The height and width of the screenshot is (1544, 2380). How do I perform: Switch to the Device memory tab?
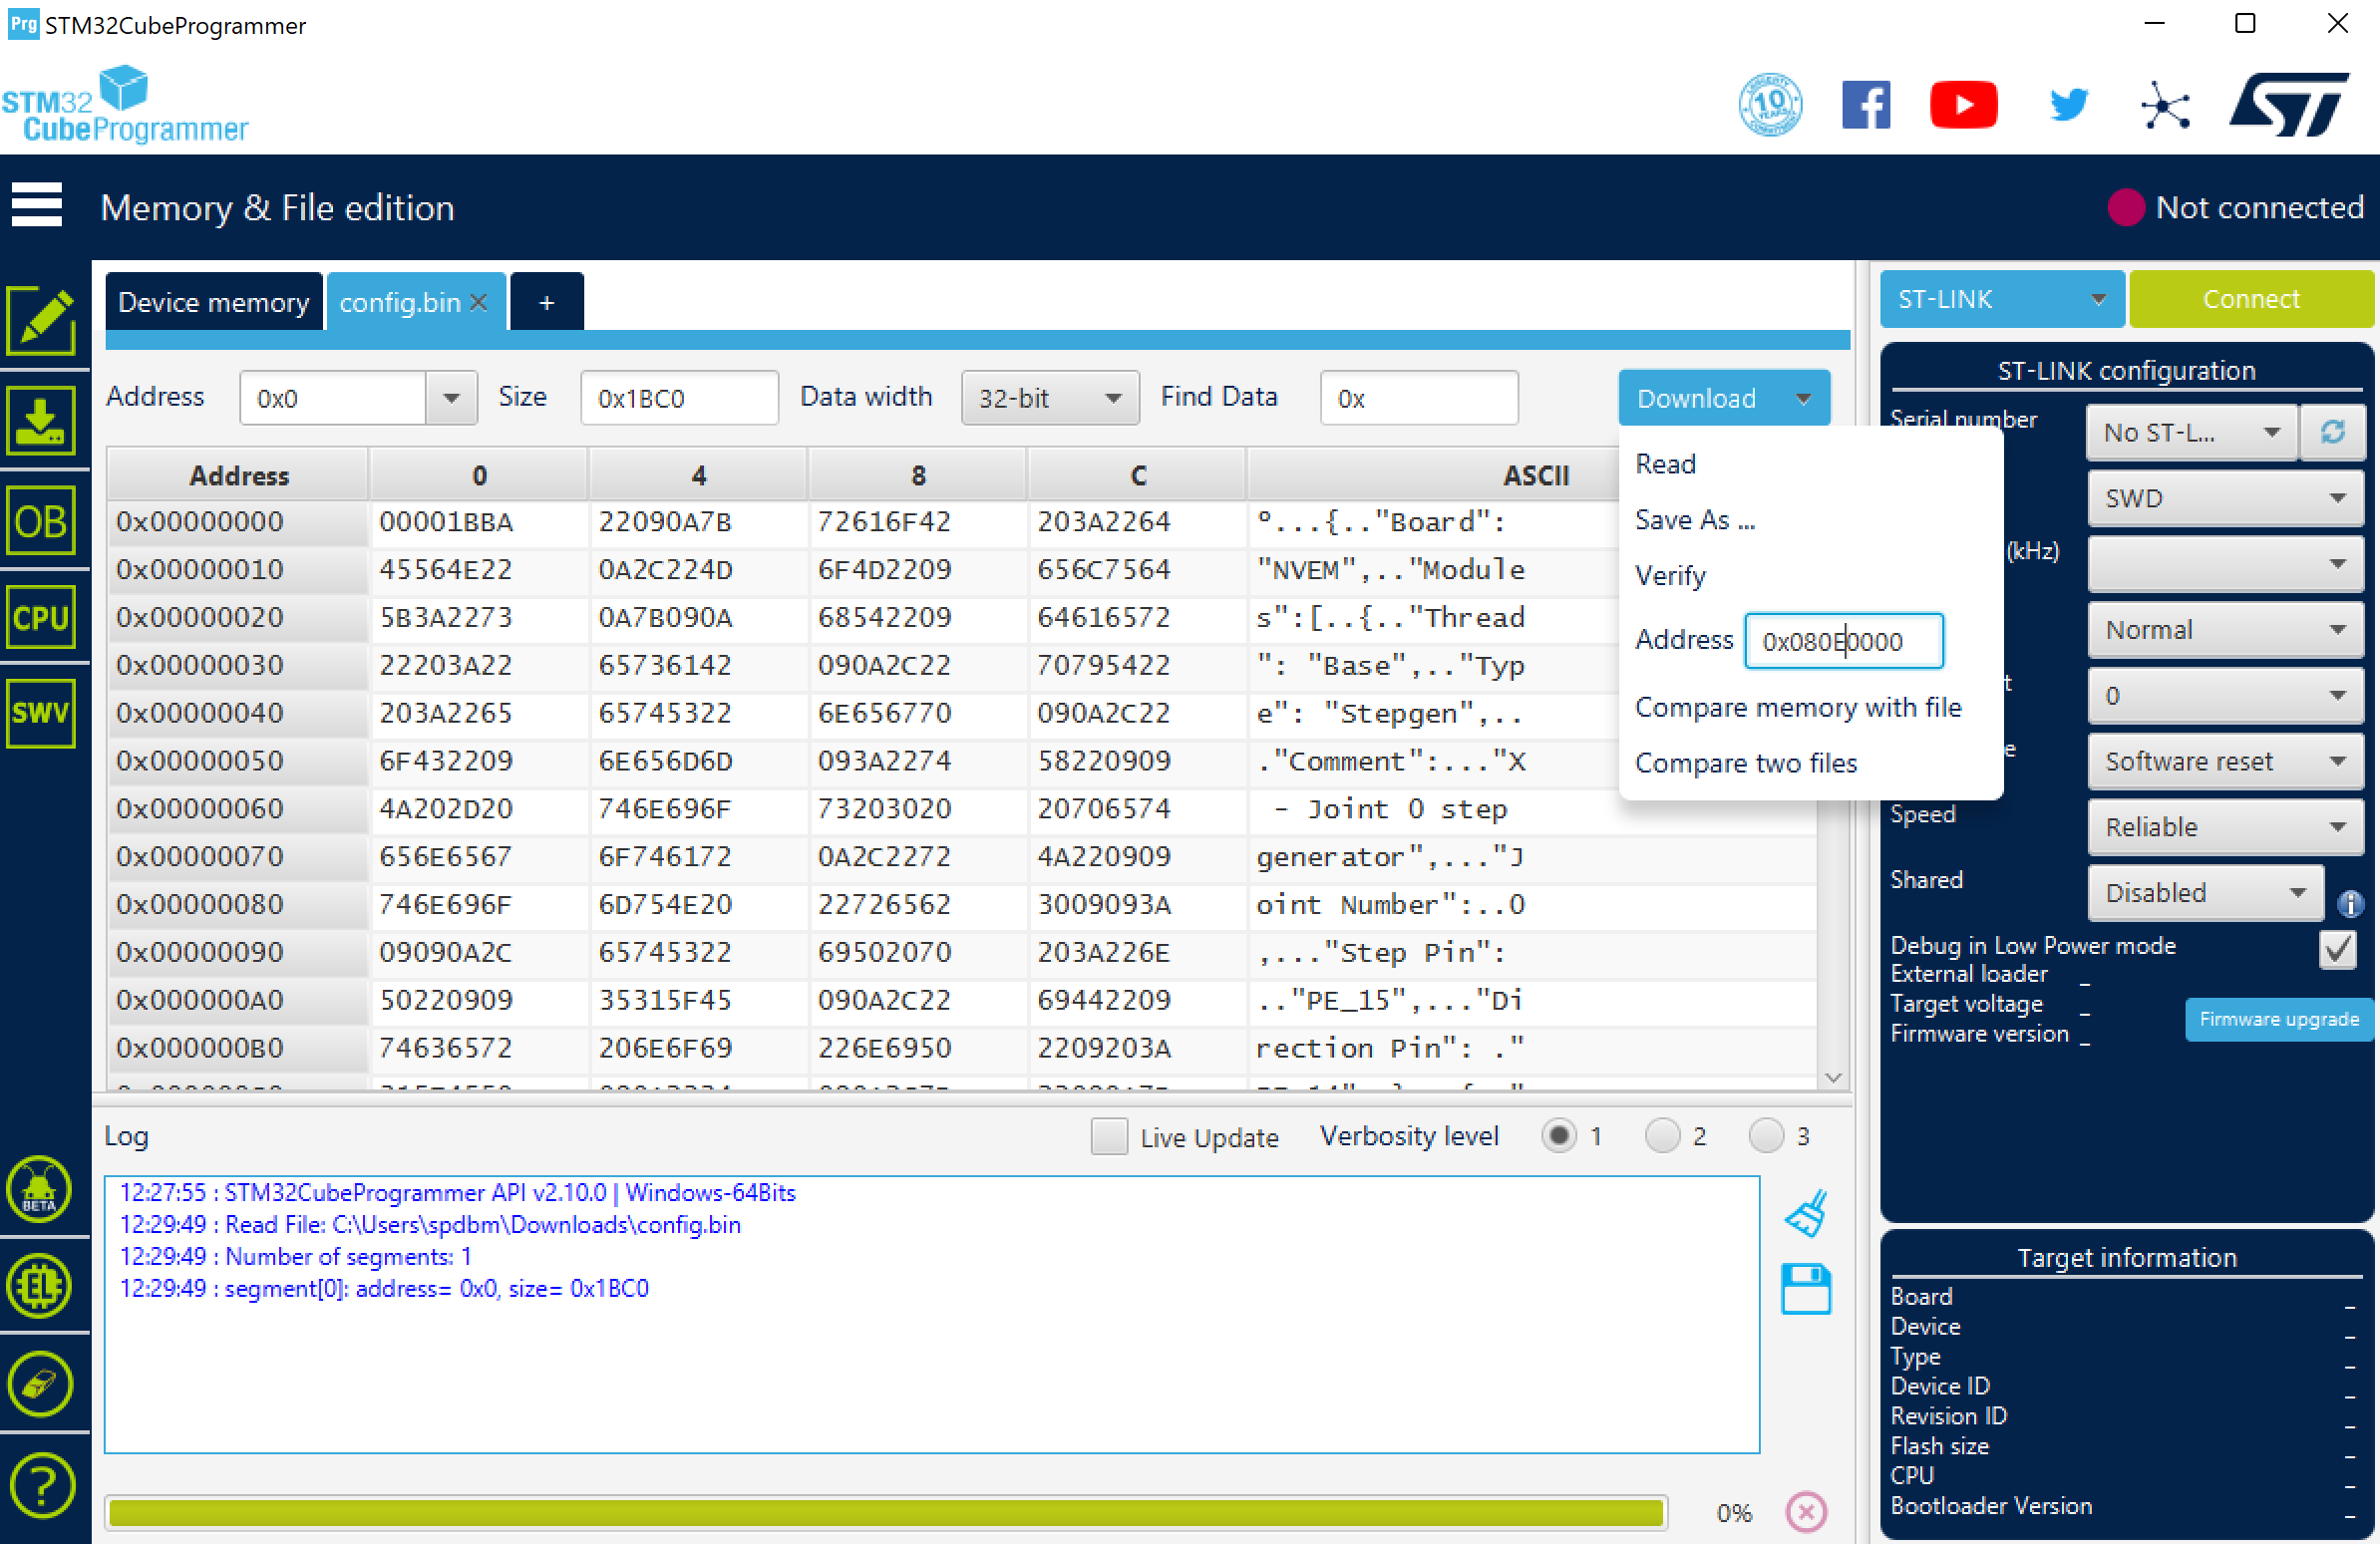point(213,302)
